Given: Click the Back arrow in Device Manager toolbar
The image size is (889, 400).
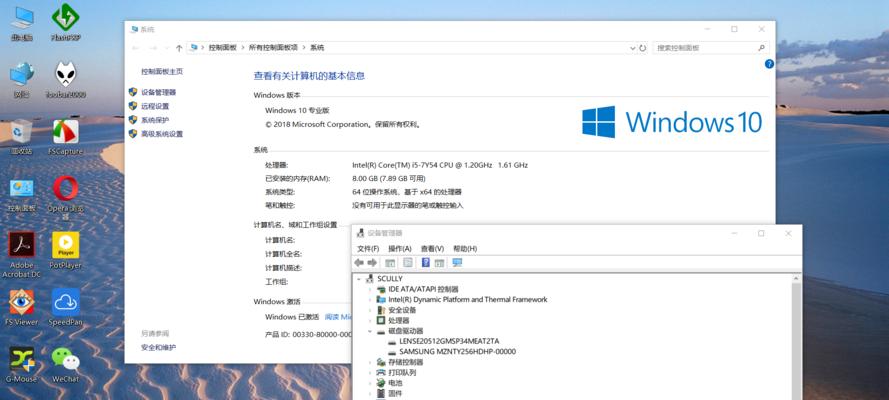Looking at the screenshot, I should (359, 263).
